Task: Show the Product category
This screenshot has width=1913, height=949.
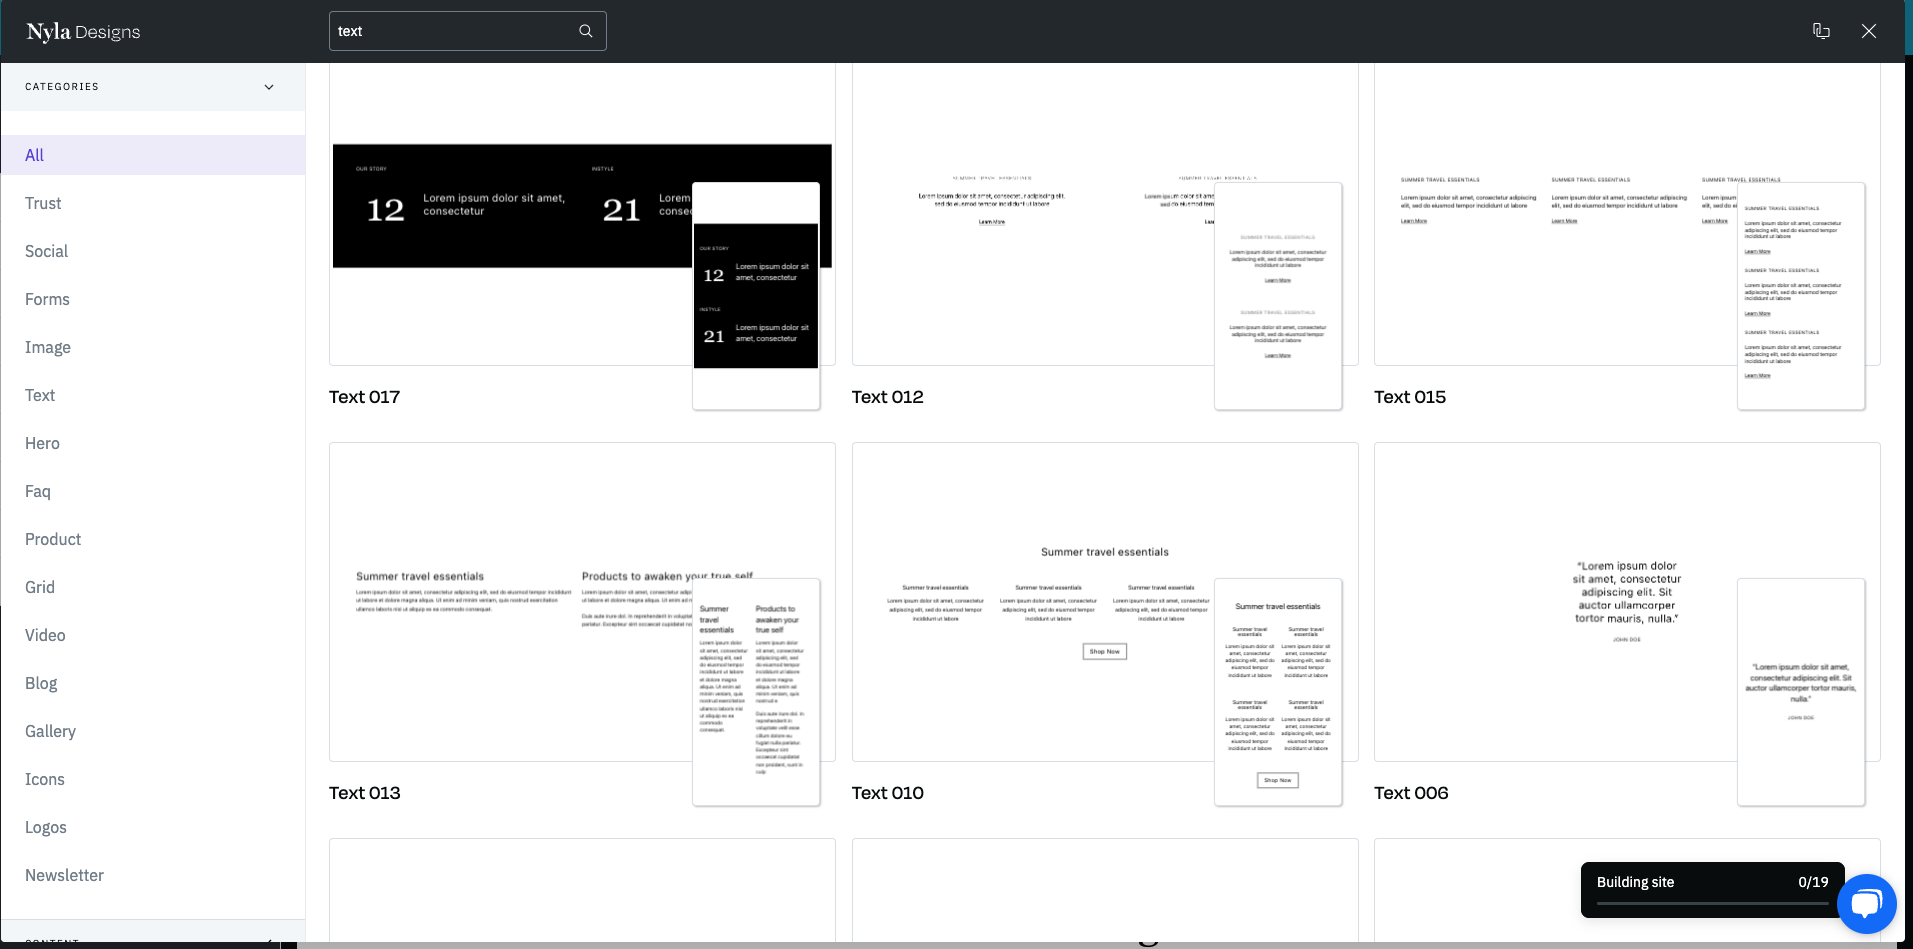Action: coord(153,539)
